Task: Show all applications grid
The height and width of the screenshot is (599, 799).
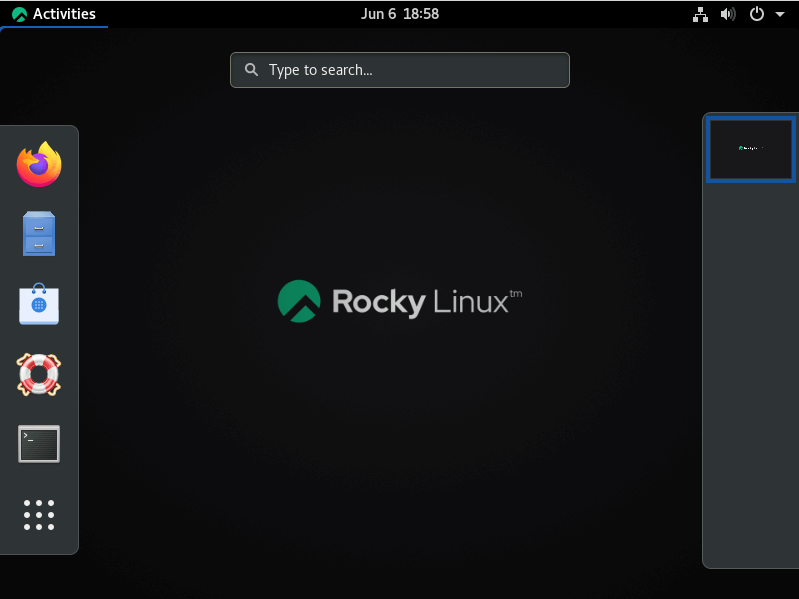Action: [39, 515]
